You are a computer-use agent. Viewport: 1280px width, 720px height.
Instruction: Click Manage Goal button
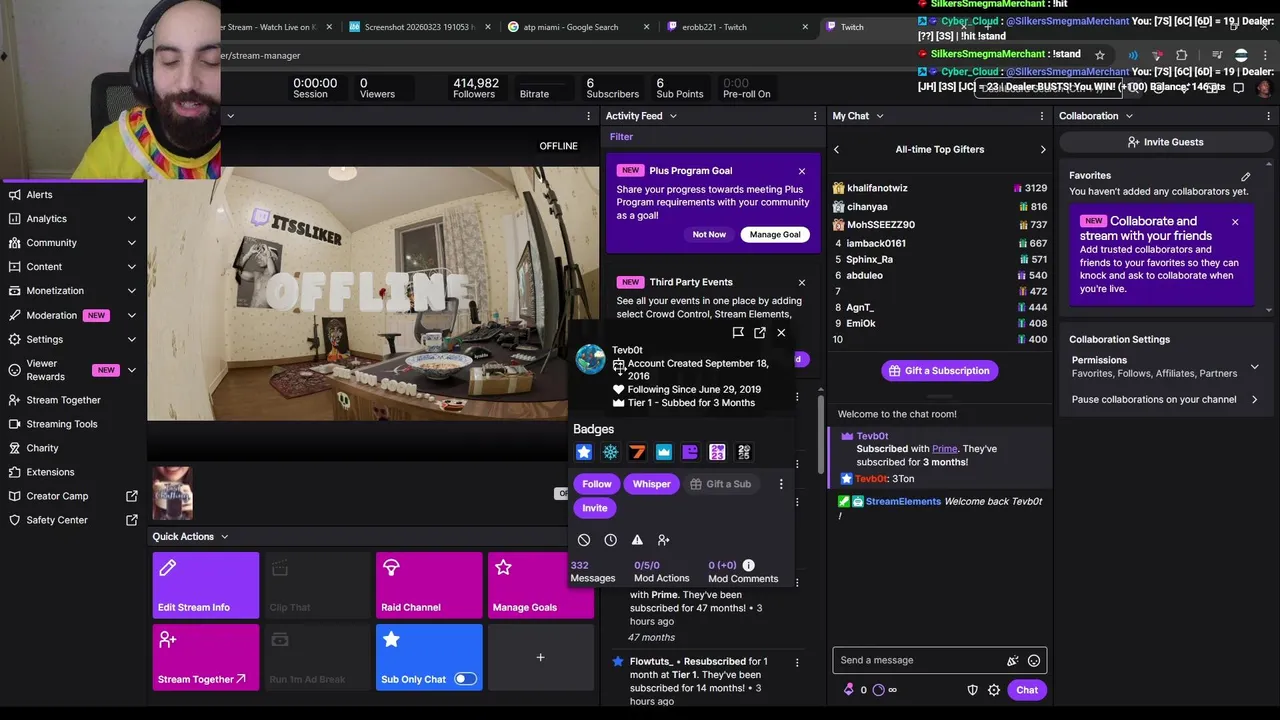pos(775,234)
